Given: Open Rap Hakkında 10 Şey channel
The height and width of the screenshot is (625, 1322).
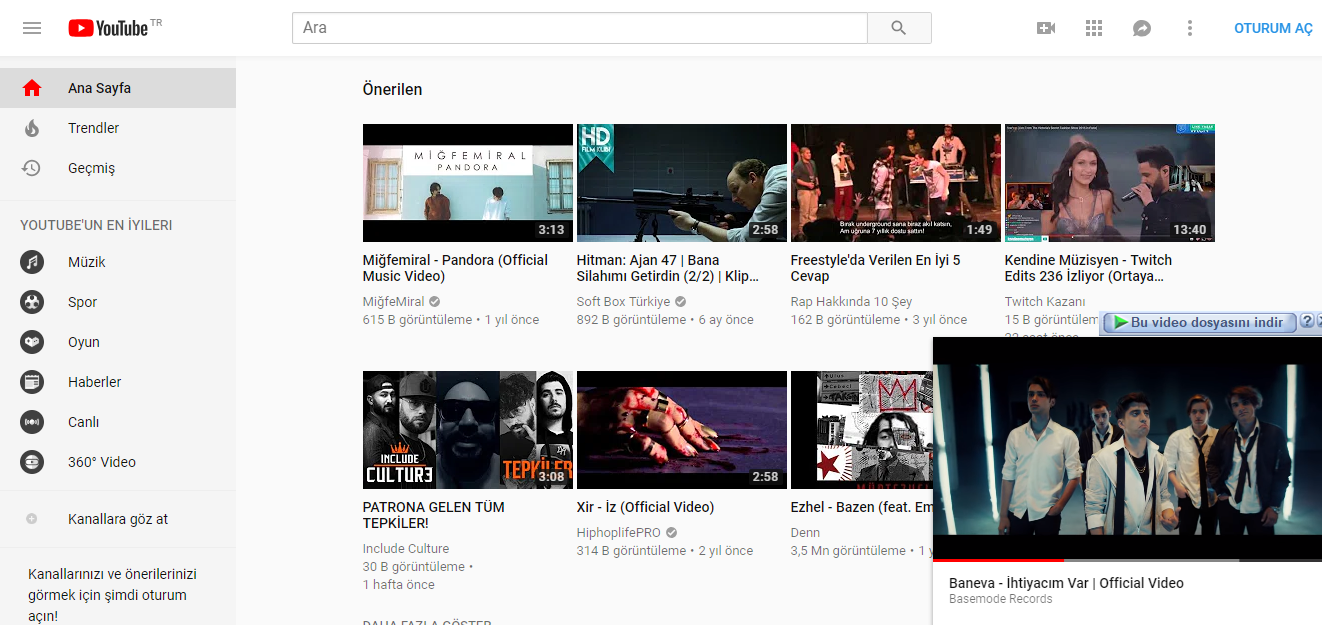Looking at the screenshot, I should tap(852, 301).
